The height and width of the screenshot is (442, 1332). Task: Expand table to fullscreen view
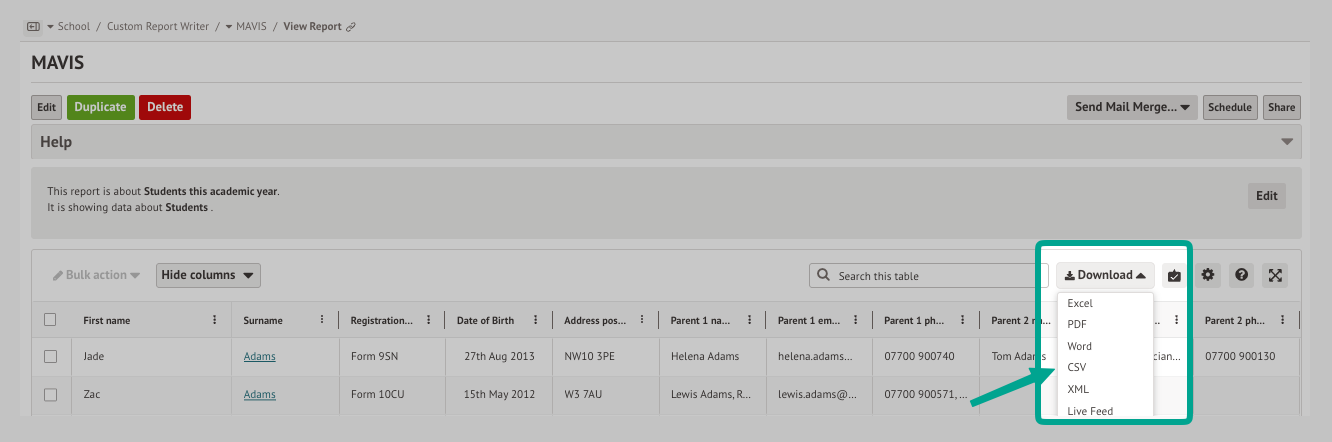pyautogui.click(x=1274, y=275)
